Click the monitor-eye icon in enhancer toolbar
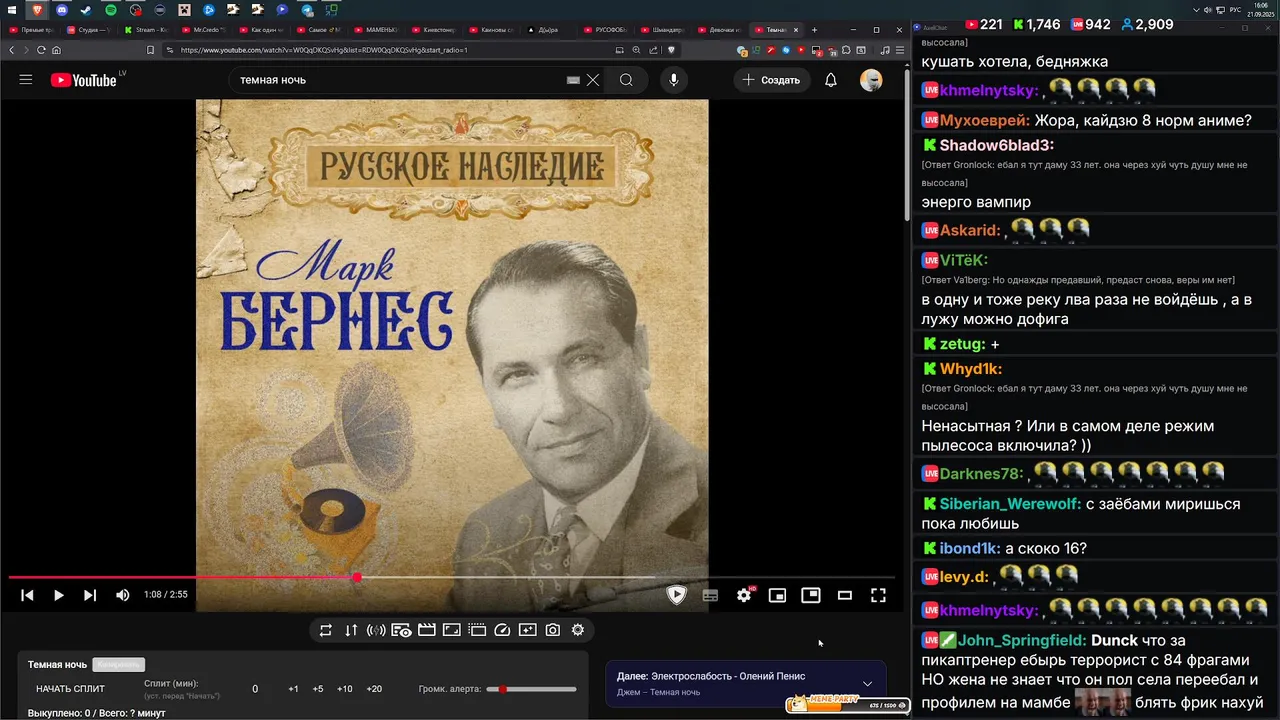Screen dimensions: 1280x720 point(401,630)
